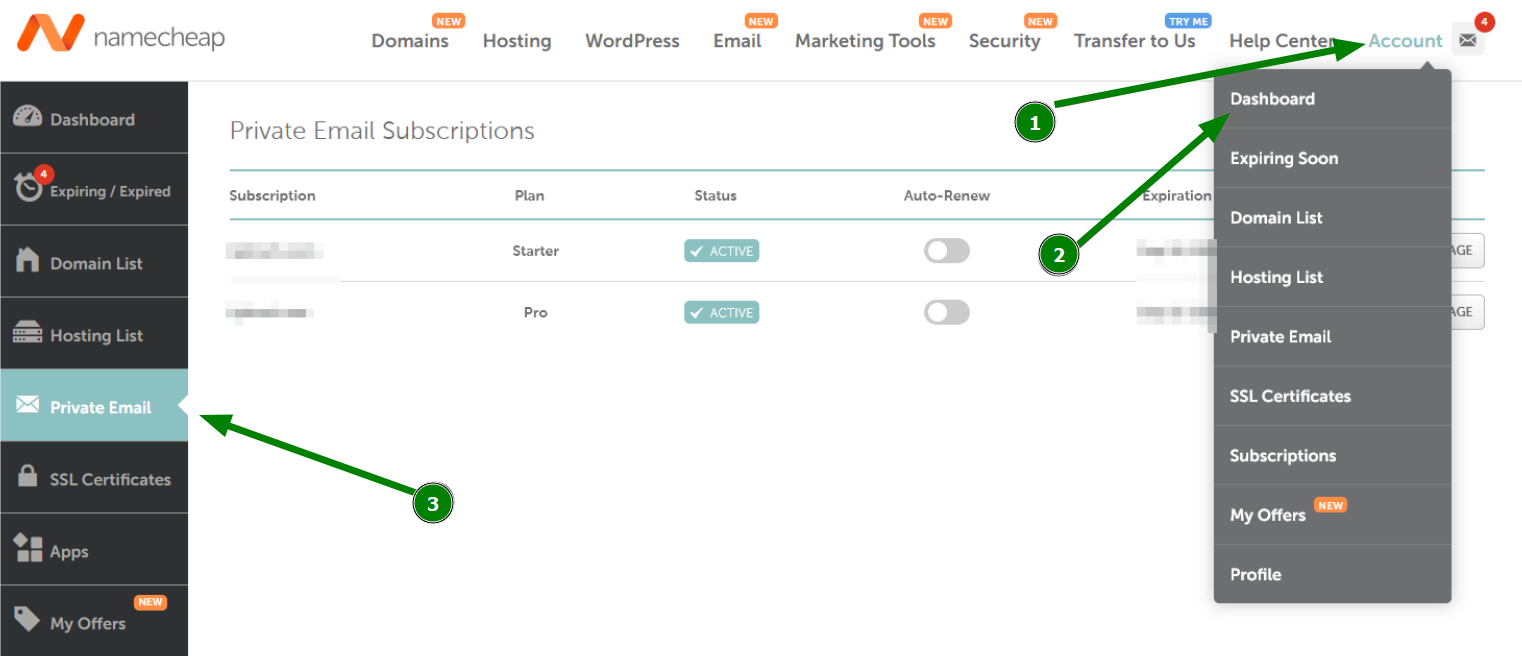This screenshot has width=1522, height=656.
Task: Click the ACTIVE badge on the Pro plan
Action: [721, 311]
